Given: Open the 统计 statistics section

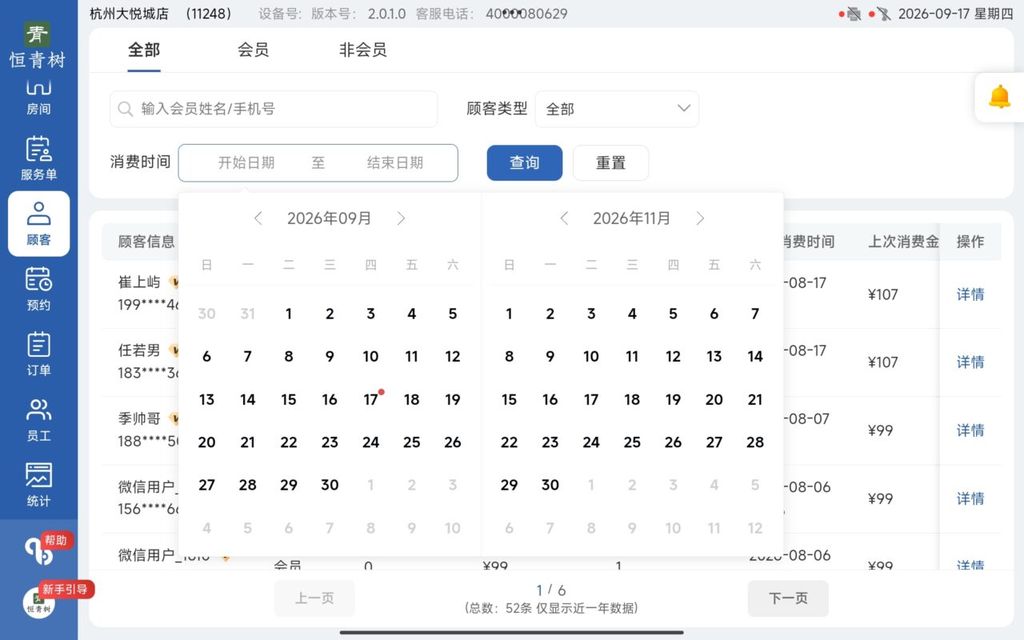Looking at the screenshot, I should 39,485.
